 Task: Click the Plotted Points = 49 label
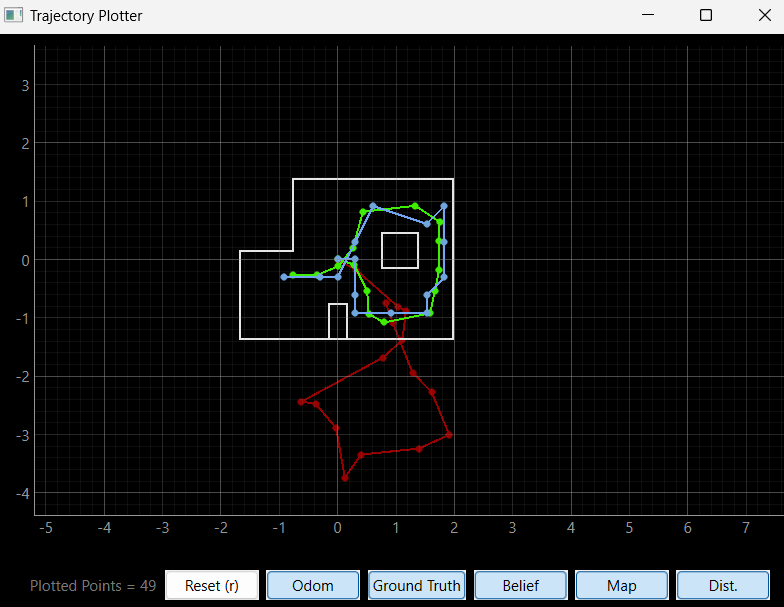pos(93,586)
